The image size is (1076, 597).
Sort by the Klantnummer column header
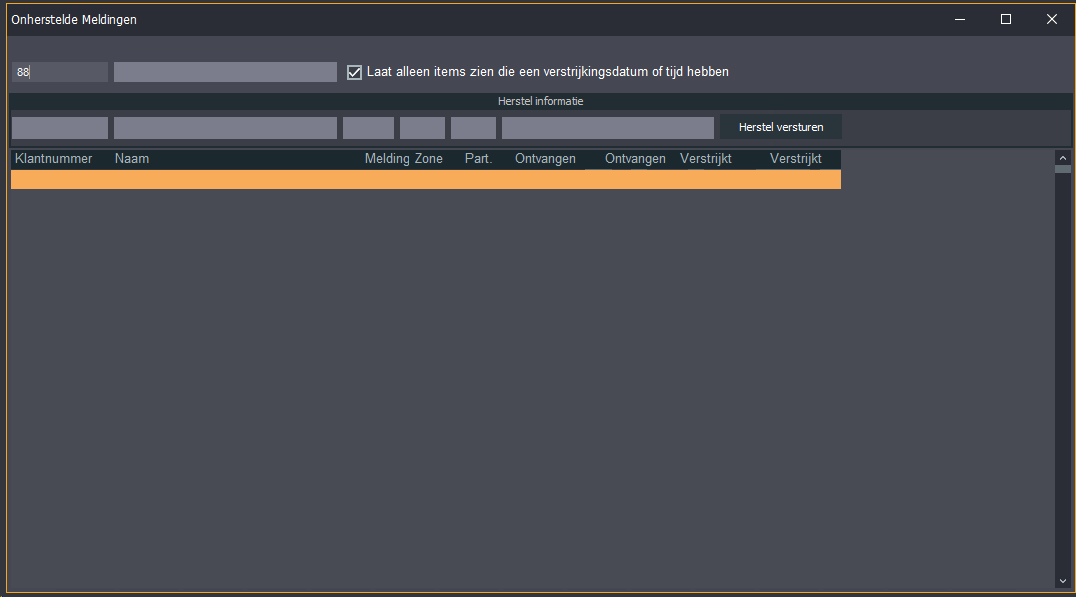(54, 159)
